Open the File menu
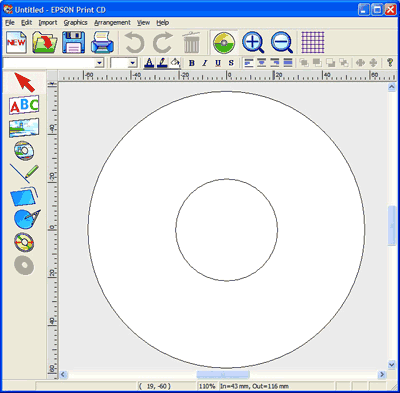400x393 pixels. point(10,23)
